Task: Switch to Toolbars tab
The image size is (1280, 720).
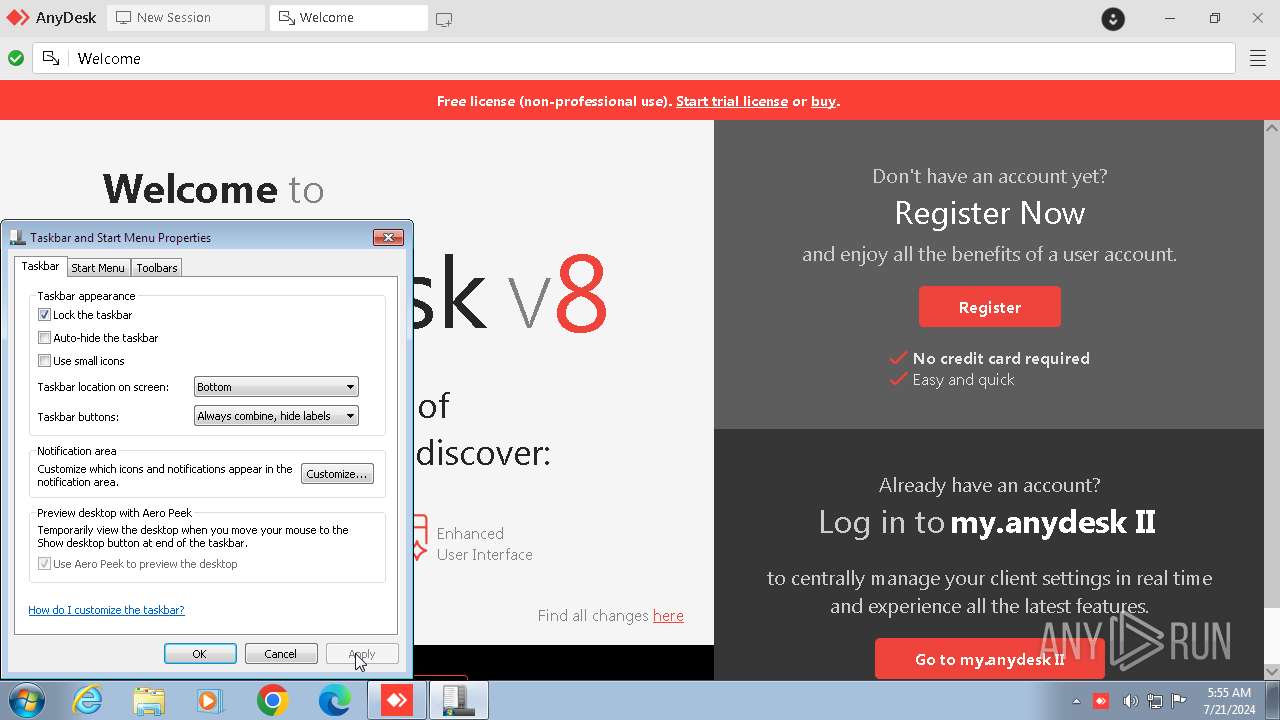Action: coord(157,268)
